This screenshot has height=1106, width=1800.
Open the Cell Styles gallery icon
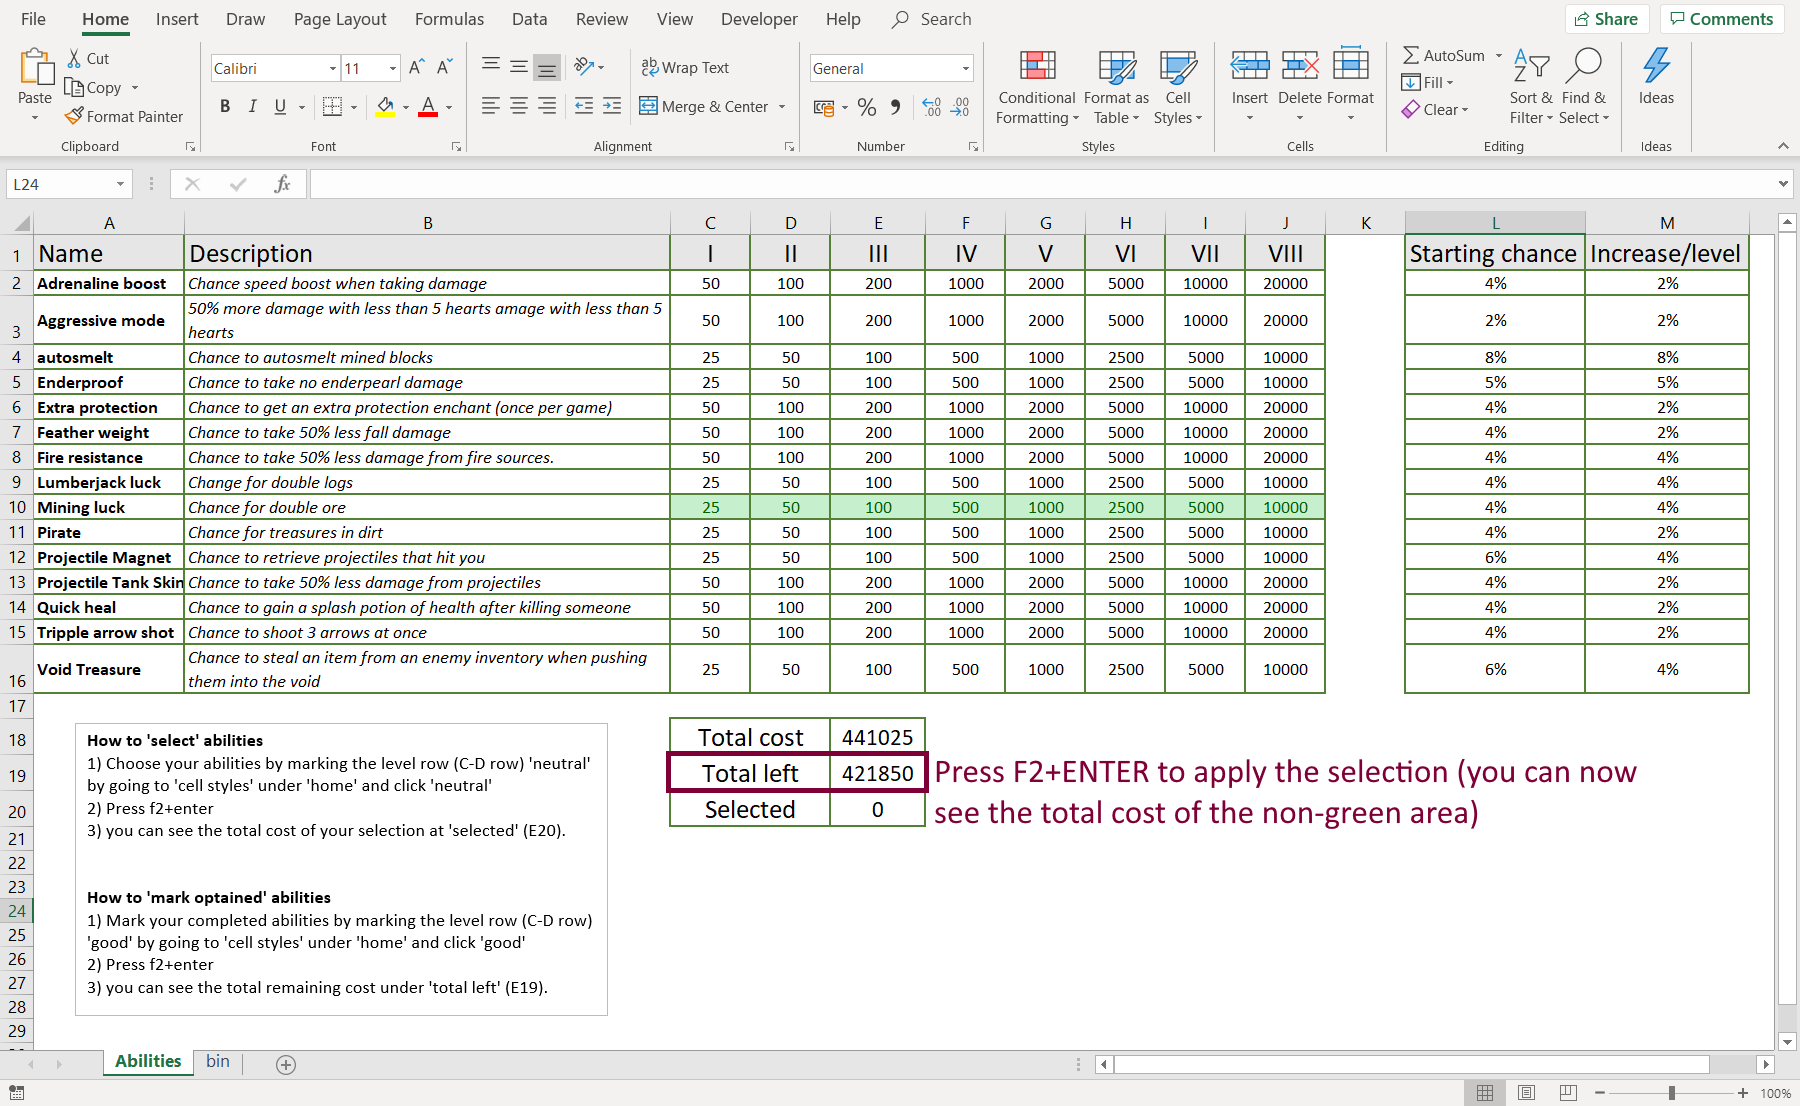tap(1178, 66)
